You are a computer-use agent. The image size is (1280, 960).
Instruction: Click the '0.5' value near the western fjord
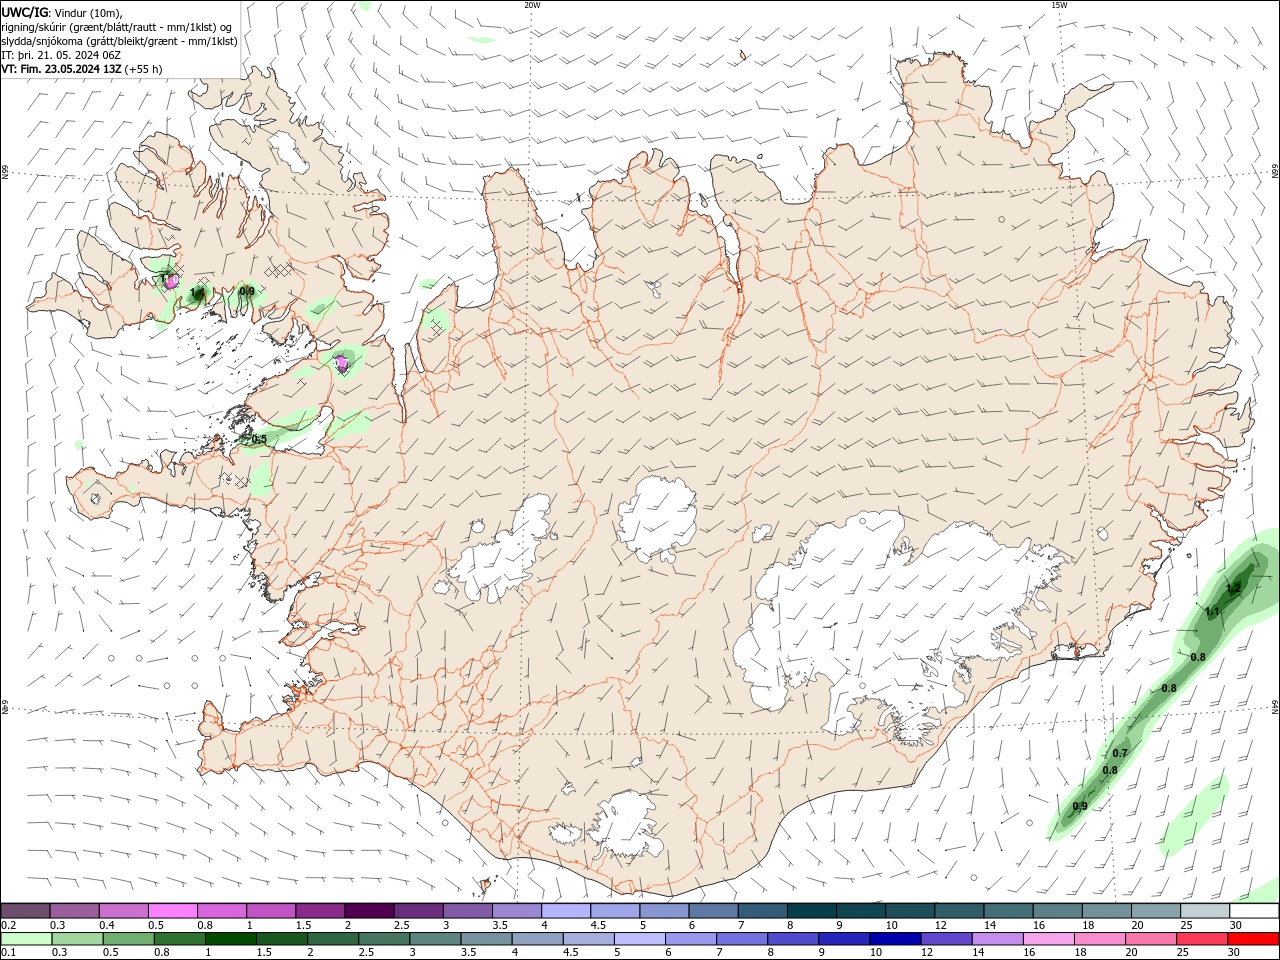pyautogui.click(x=259, y=439)
